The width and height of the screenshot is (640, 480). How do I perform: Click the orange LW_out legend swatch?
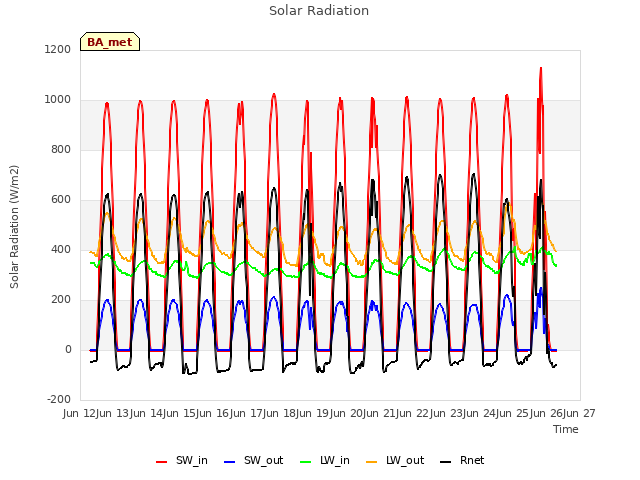click(372, 462)
